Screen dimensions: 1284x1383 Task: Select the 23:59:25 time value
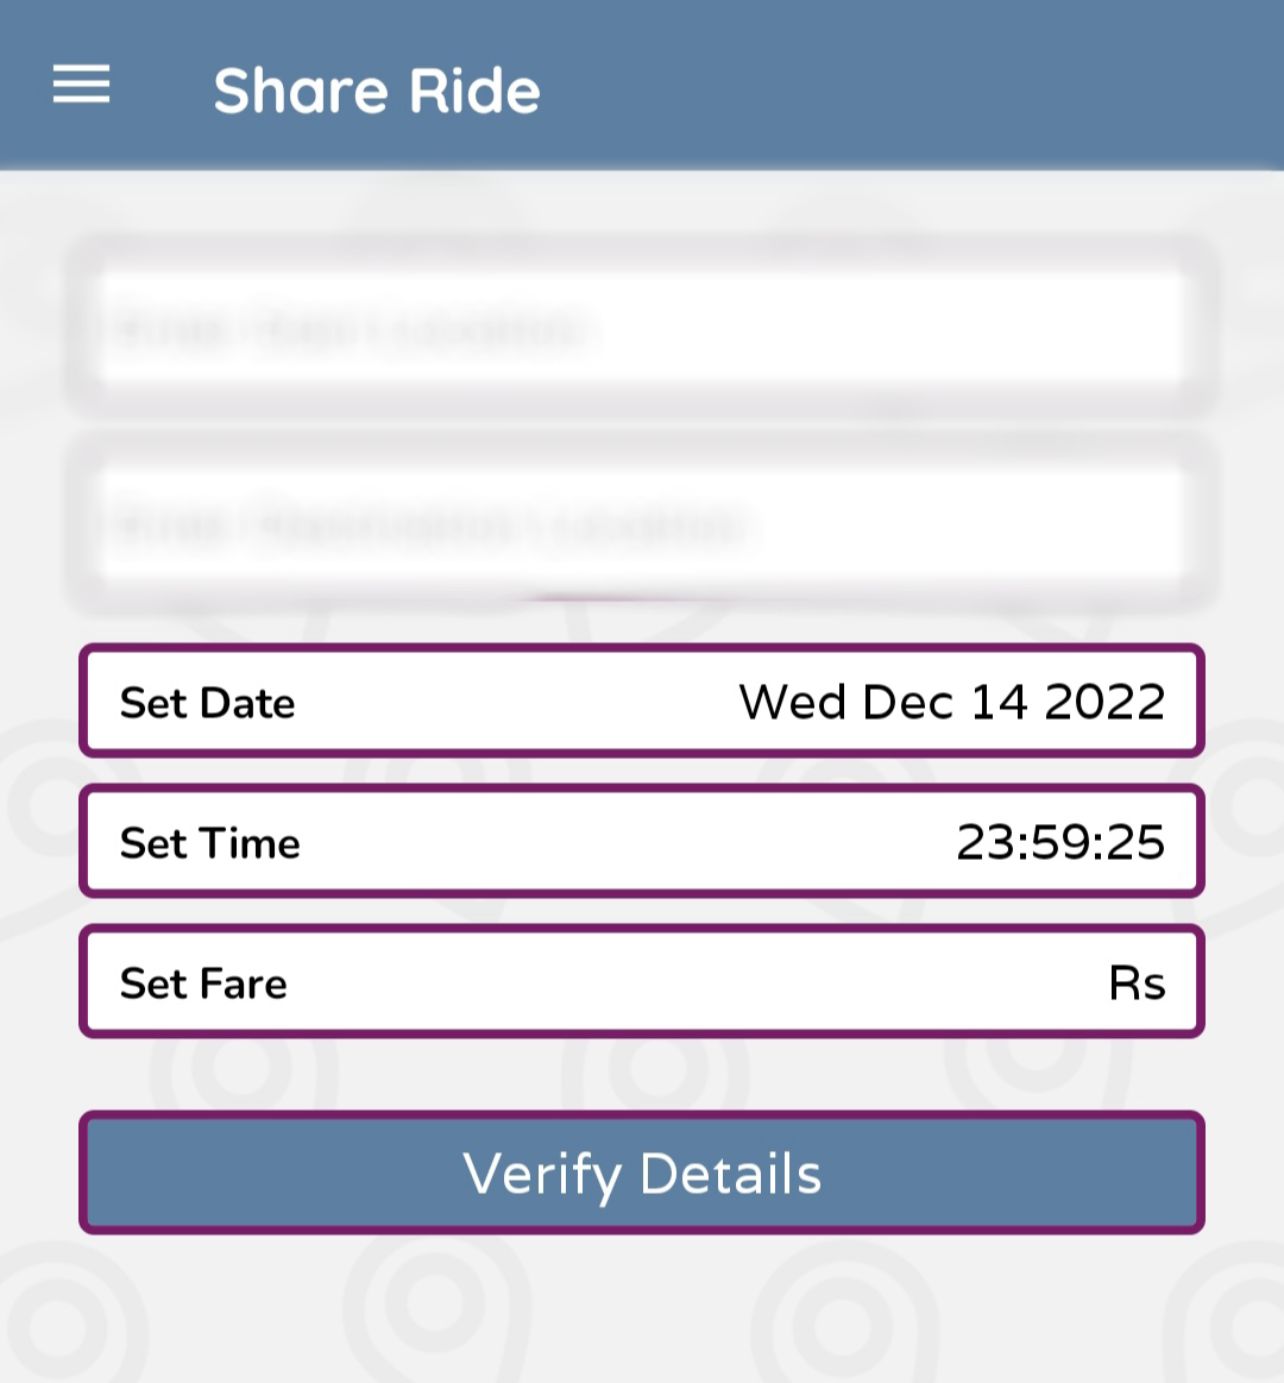[1061, 842]
